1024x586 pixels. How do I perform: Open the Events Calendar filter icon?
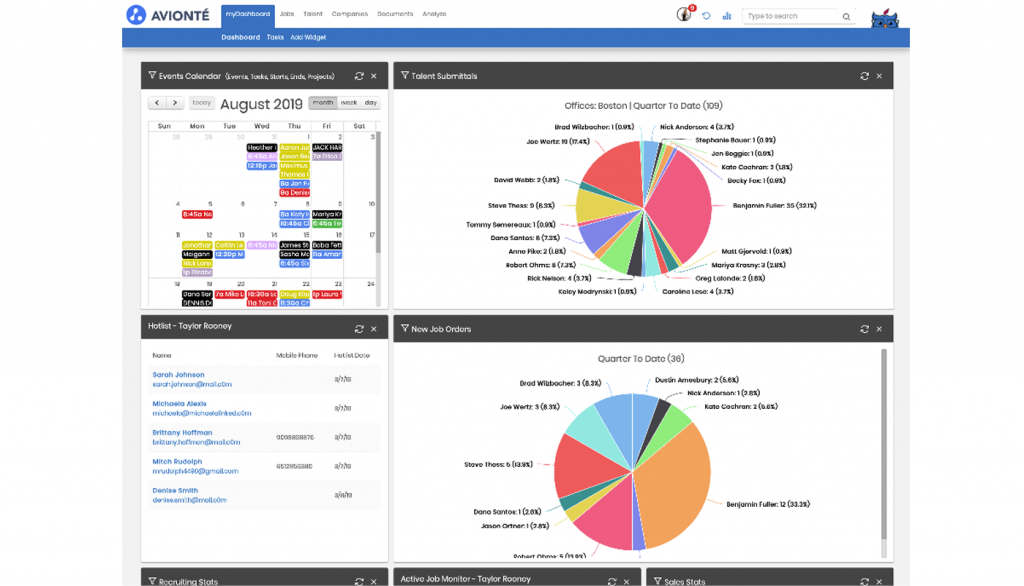pos(152,76)
